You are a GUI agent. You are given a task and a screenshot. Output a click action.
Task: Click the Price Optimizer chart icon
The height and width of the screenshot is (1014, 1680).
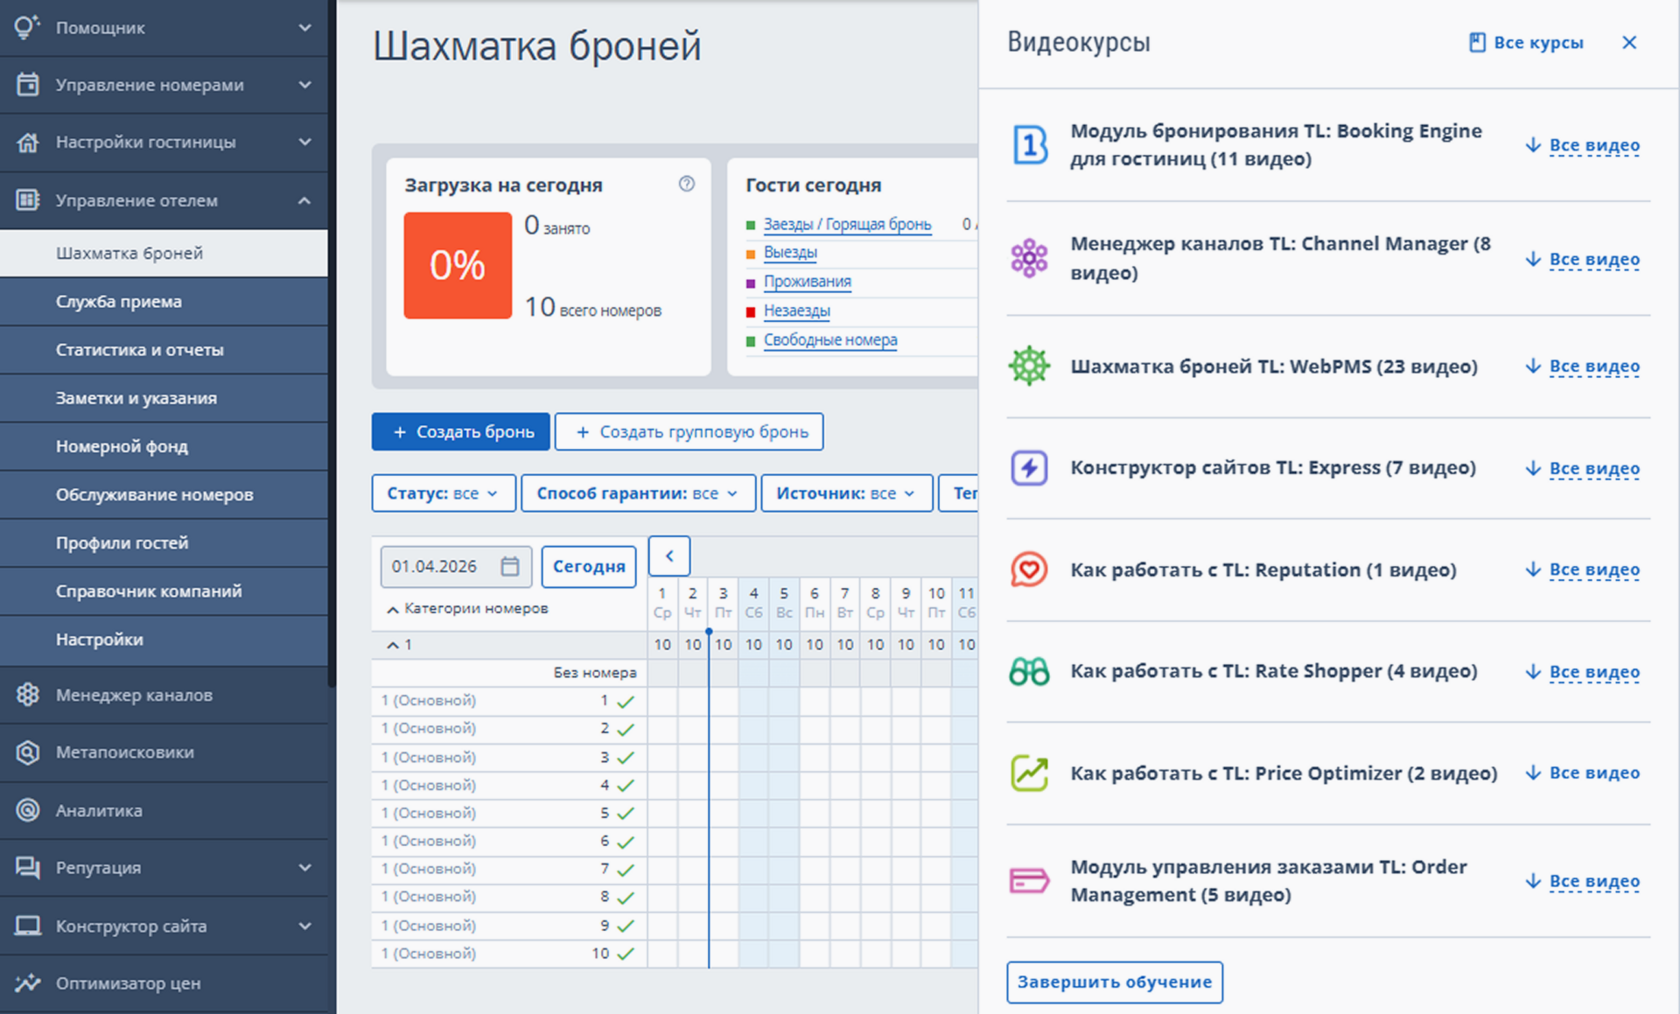1029,773
